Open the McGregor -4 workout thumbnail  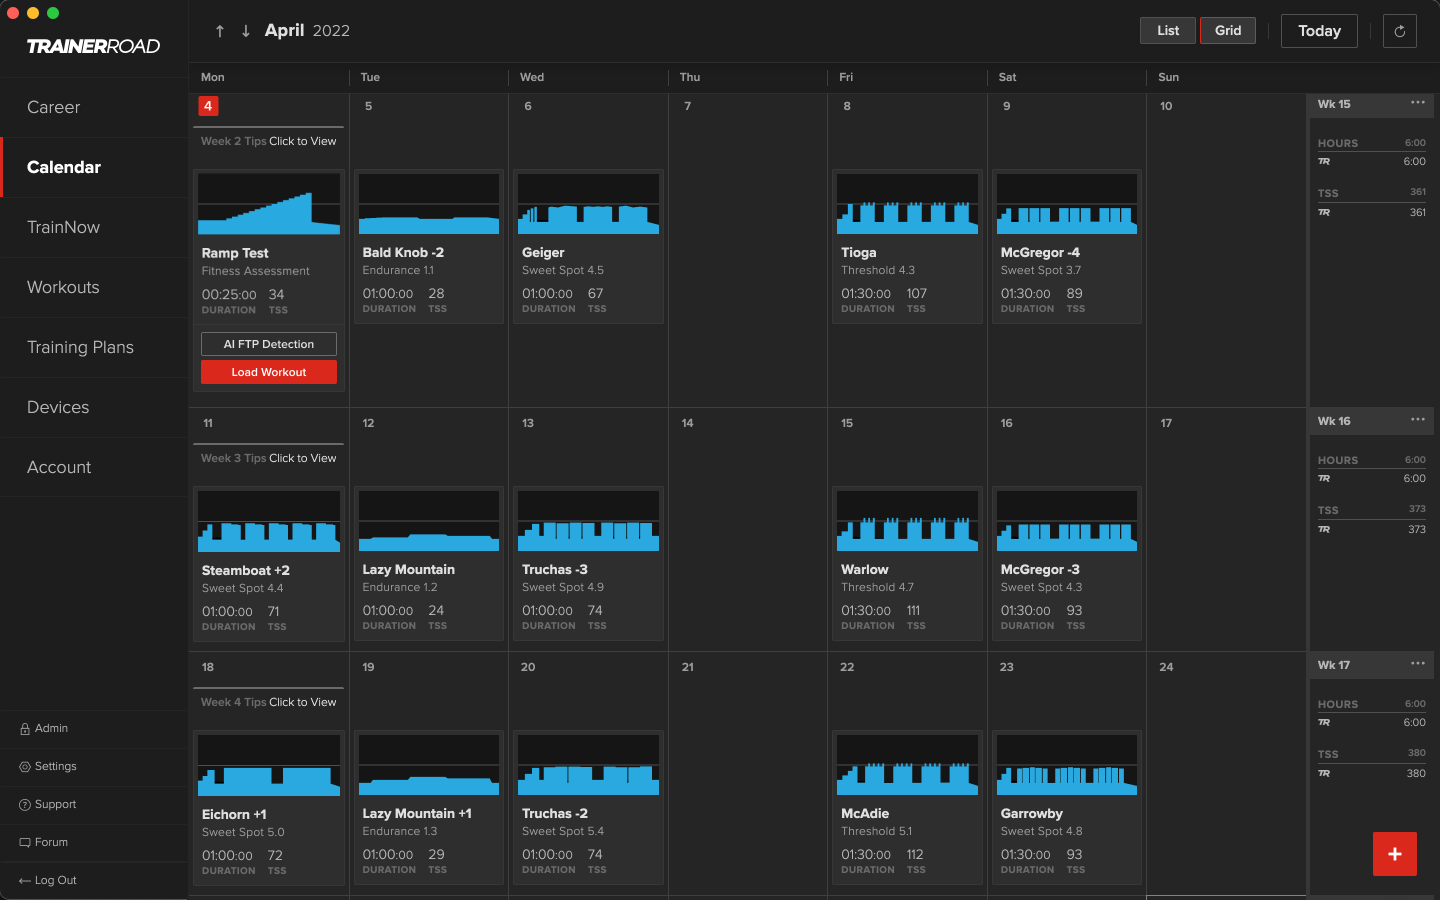[x=1066, y=203]
